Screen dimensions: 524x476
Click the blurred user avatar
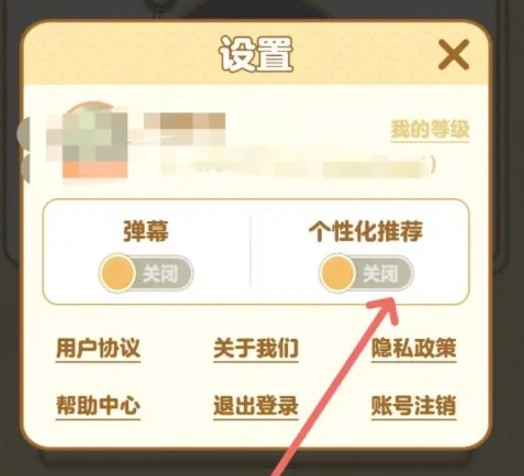(x=88, y=140)
